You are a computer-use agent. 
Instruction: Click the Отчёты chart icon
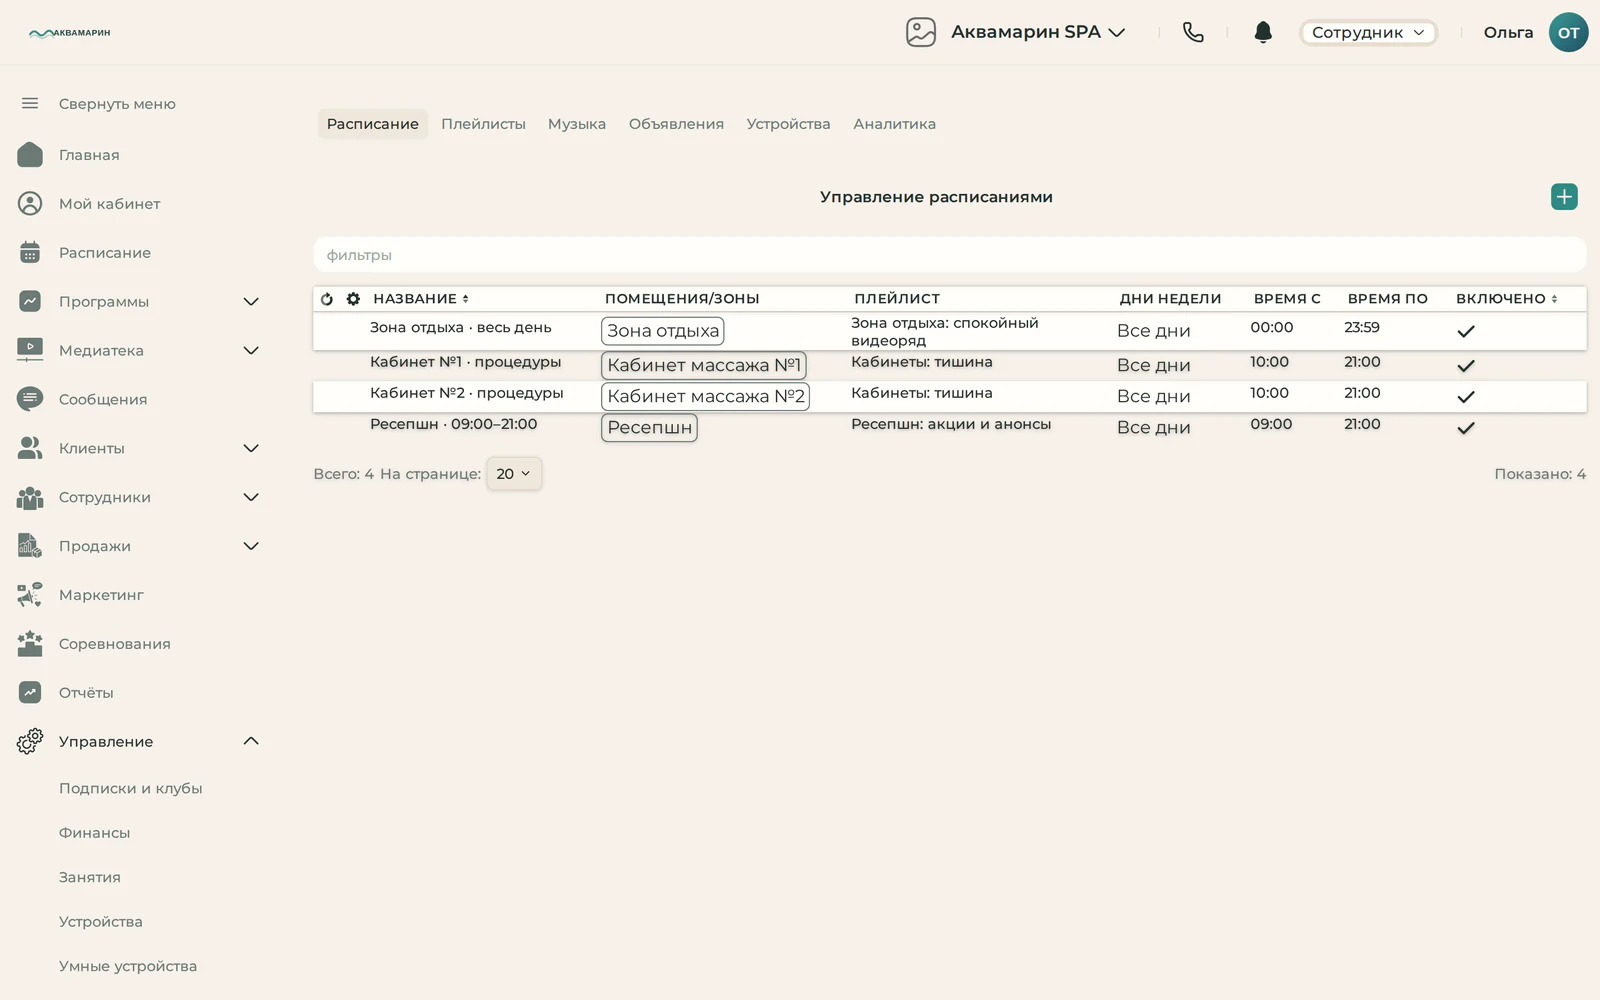[x=30, y=692]
